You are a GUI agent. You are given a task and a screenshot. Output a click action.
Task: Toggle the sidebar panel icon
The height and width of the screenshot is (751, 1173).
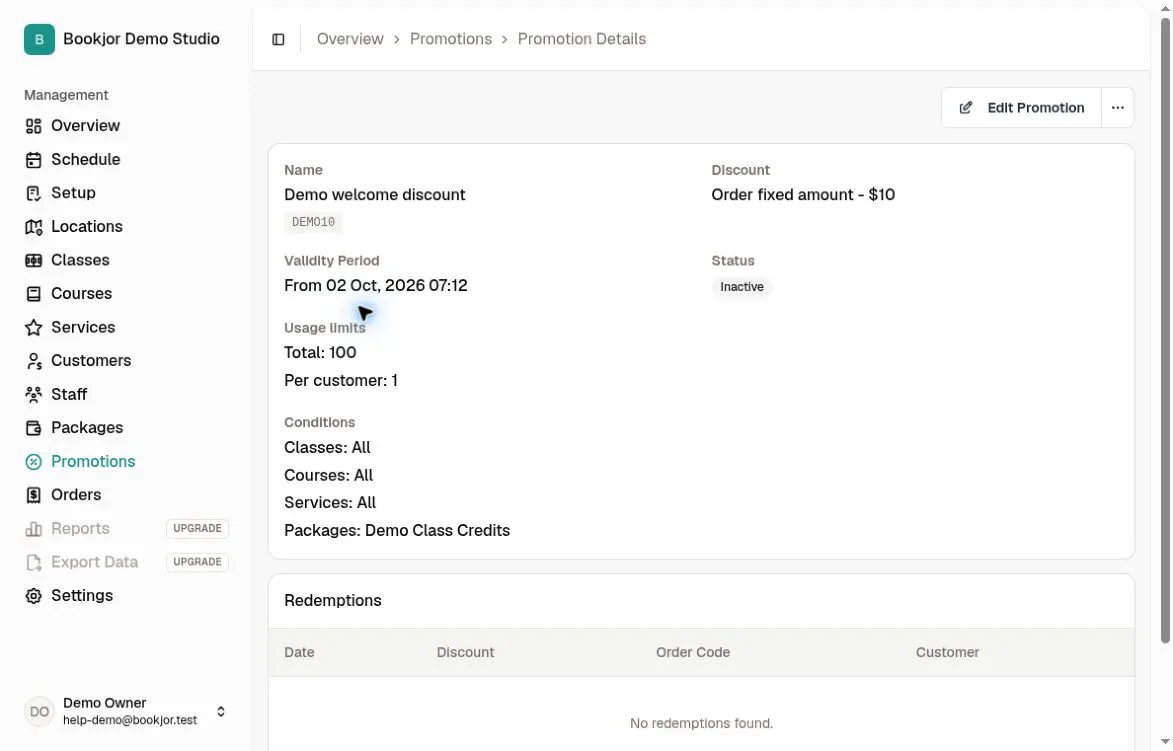pos(278,40)
